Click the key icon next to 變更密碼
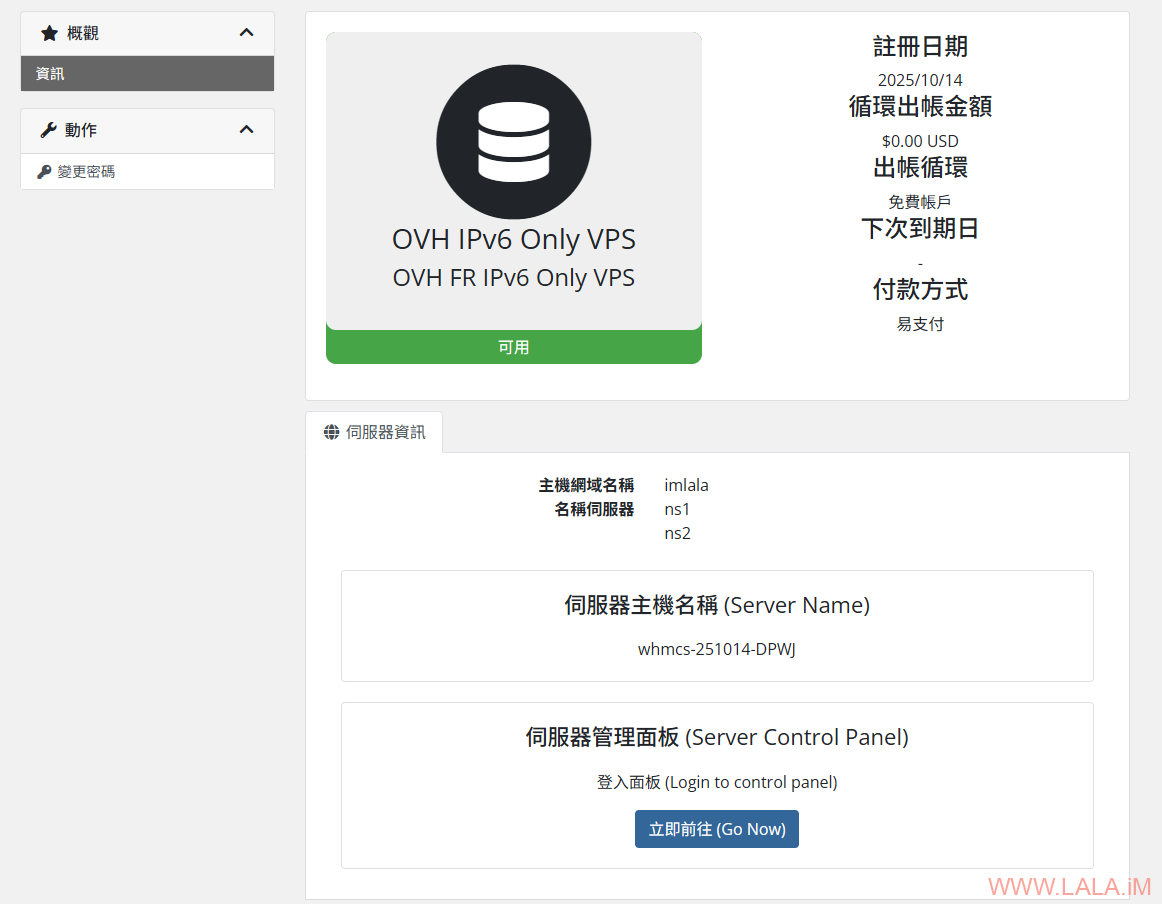Viewport: 1162px width, 904px height. pos(44,172)
